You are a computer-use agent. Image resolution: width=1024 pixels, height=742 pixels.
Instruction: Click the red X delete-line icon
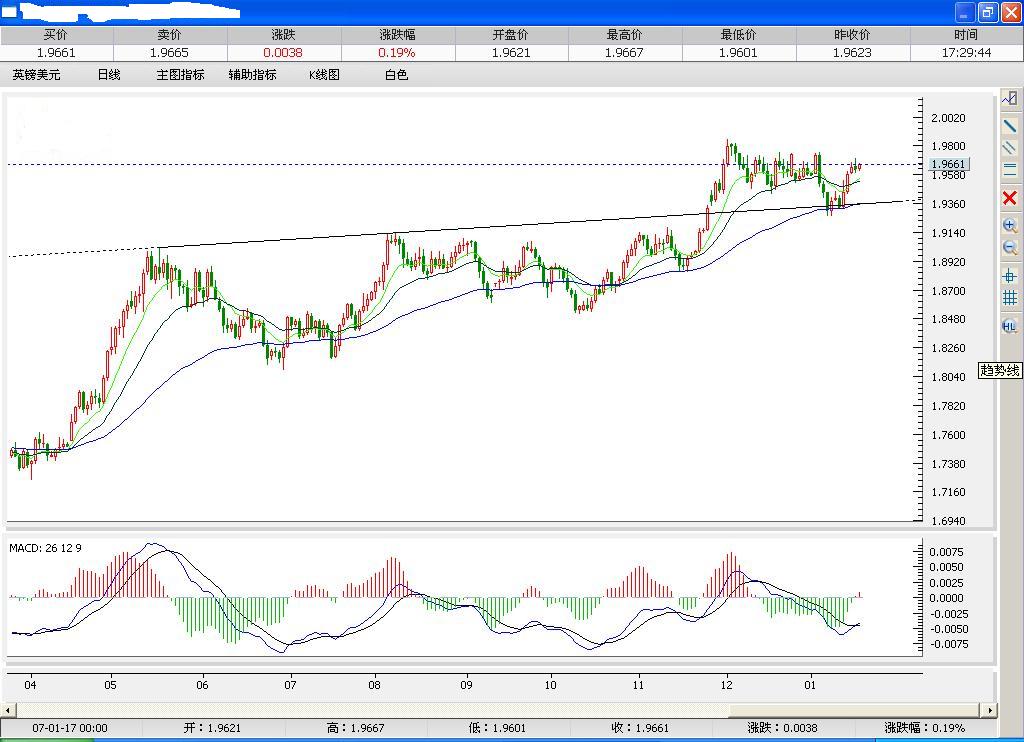pyautogui.click(x=1010, y=198)
